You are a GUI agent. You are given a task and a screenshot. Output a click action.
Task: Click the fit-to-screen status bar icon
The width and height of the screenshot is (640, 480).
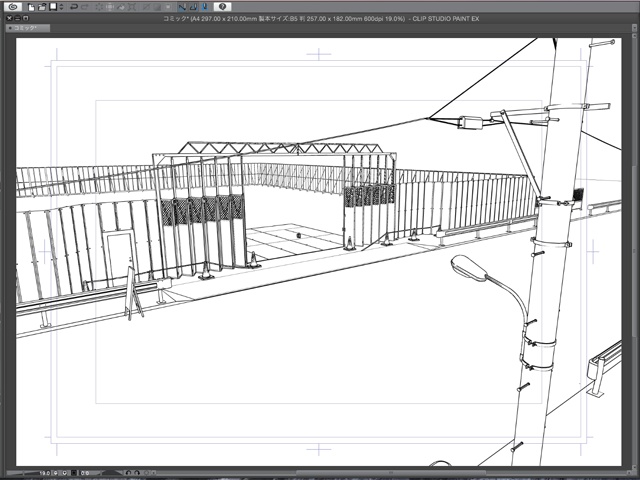[74, 473]
